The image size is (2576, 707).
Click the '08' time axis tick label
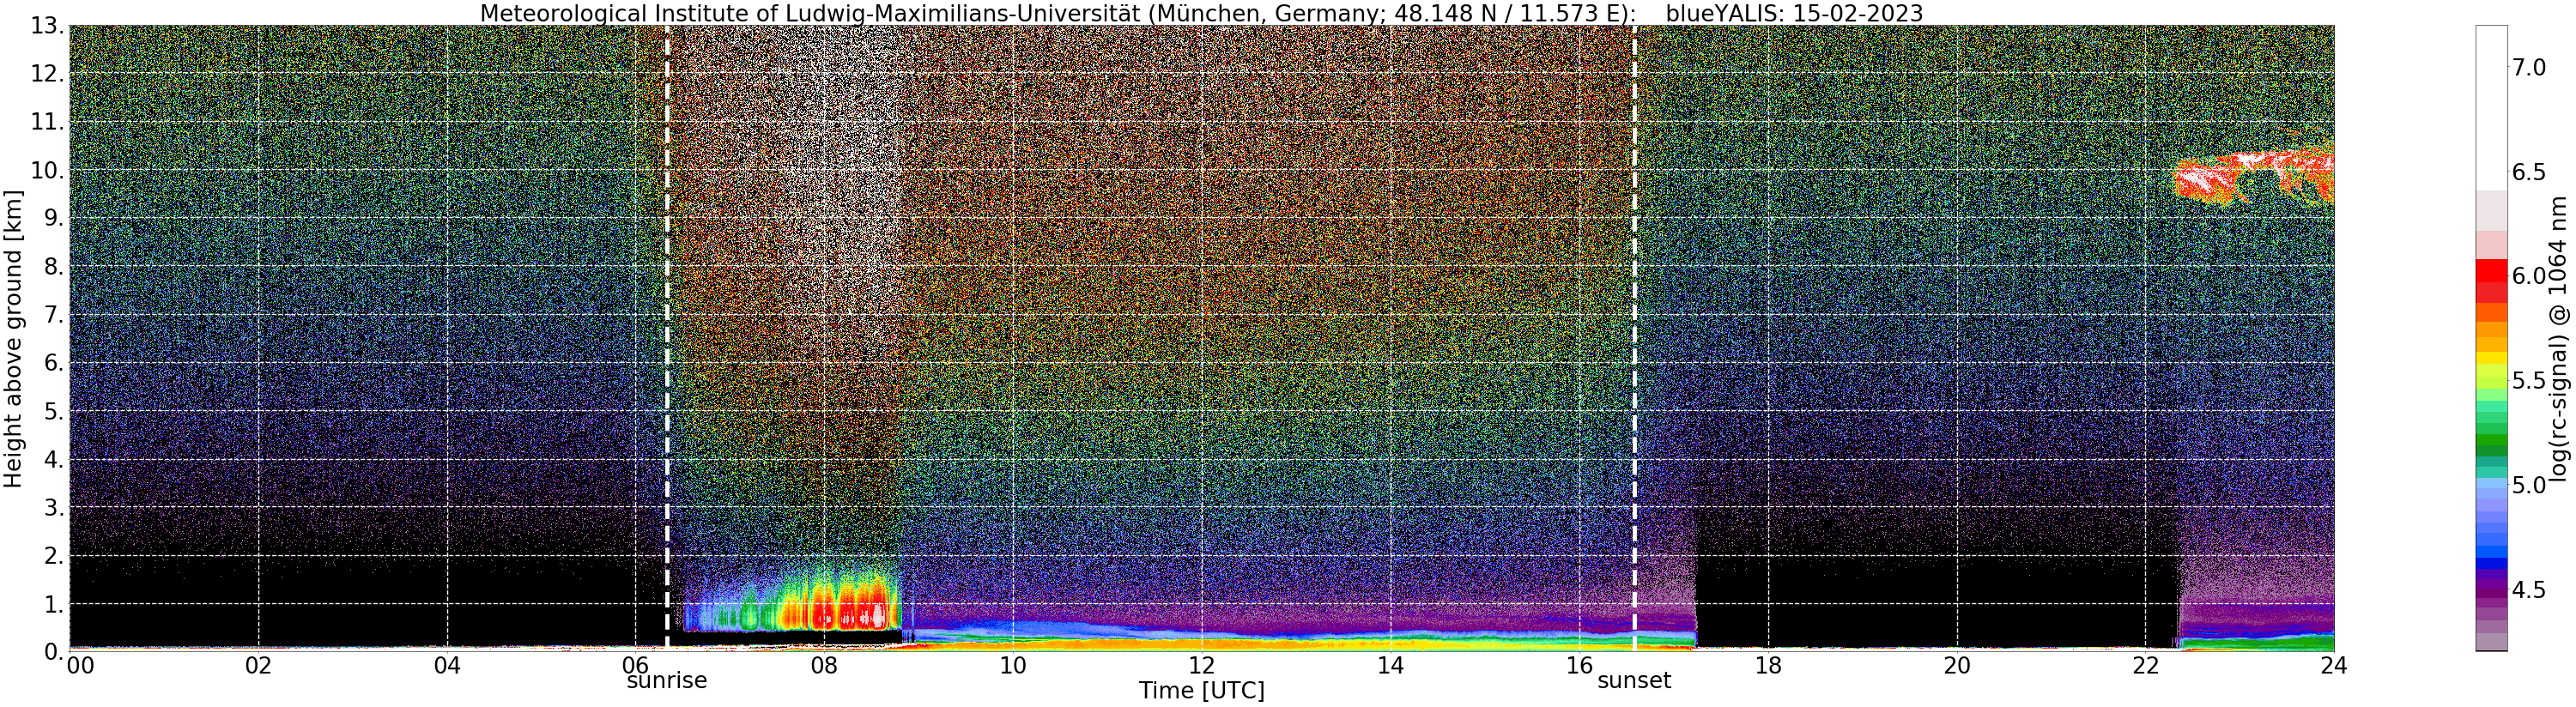(824, 666)
